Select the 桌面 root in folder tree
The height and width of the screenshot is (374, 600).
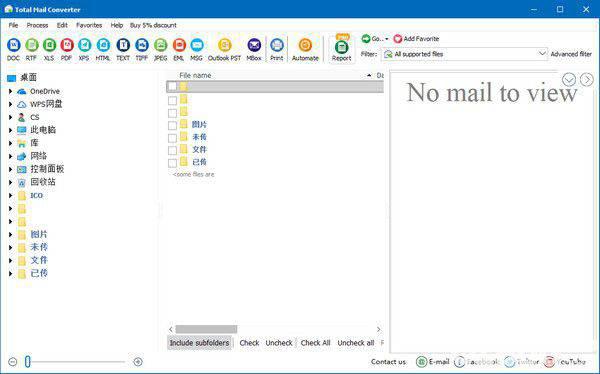[28, 78]
